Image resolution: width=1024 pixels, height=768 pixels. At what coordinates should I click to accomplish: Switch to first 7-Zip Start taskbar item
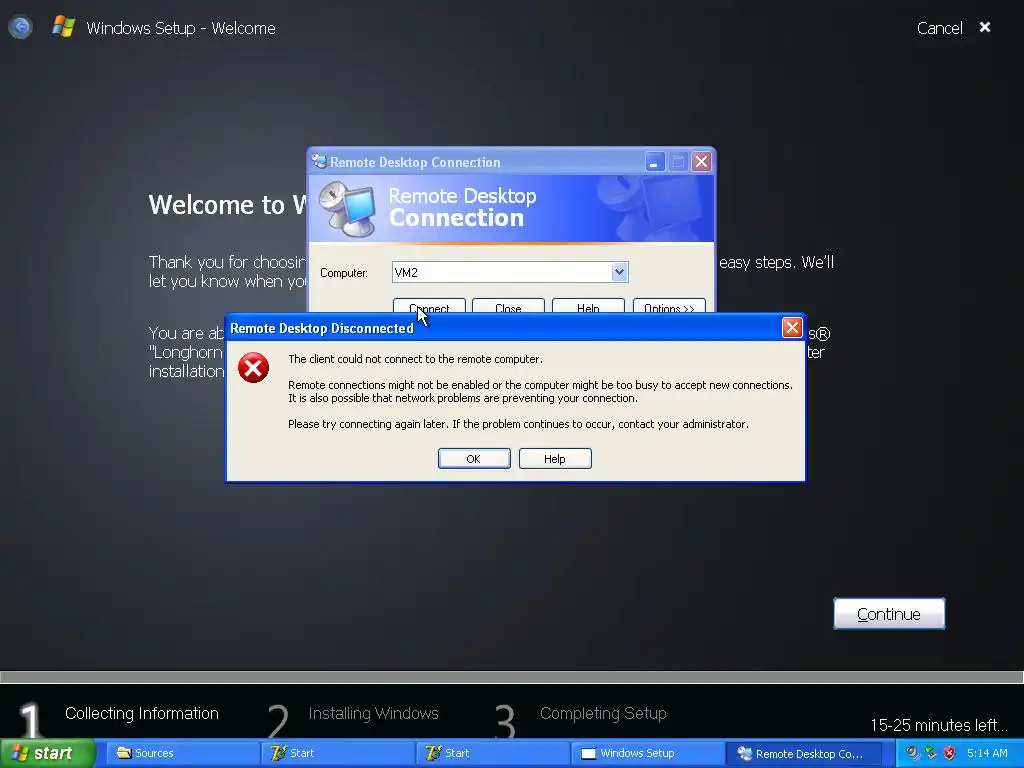click(x=338, y=753)
